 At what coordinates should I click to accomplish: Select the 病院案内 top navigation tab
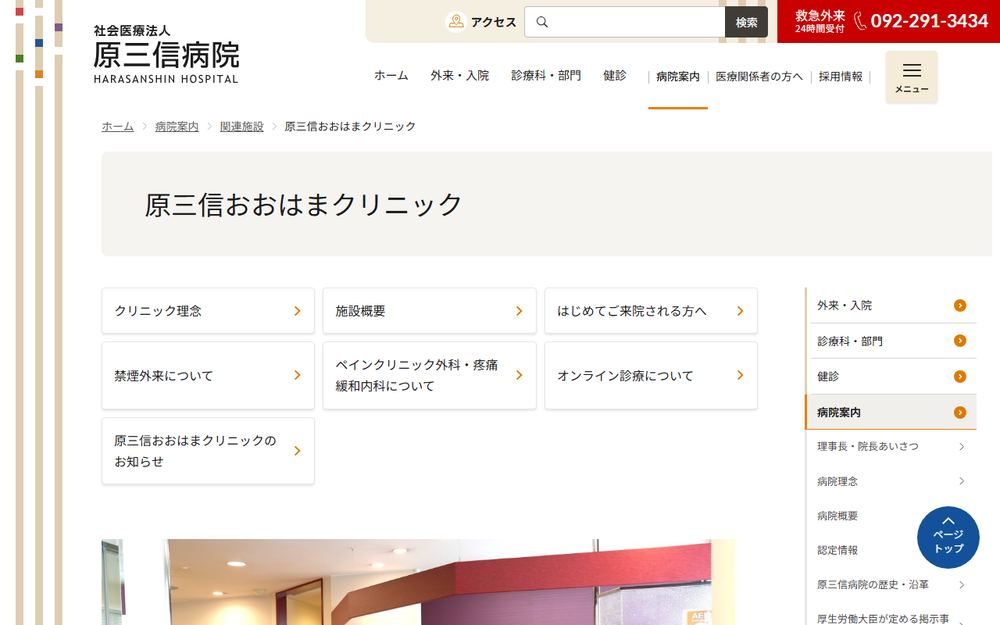click(x=678, y=77)
